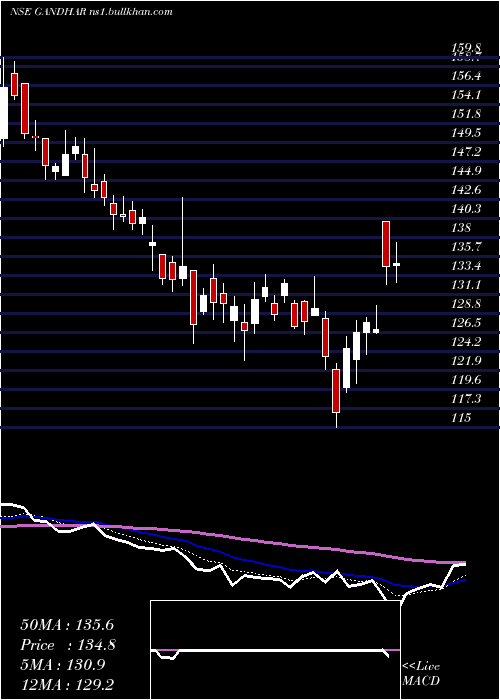Click the NSE GANDHAR ns1.bullkhan.com title text
This screenshot has width=500, height=700.
91,12
